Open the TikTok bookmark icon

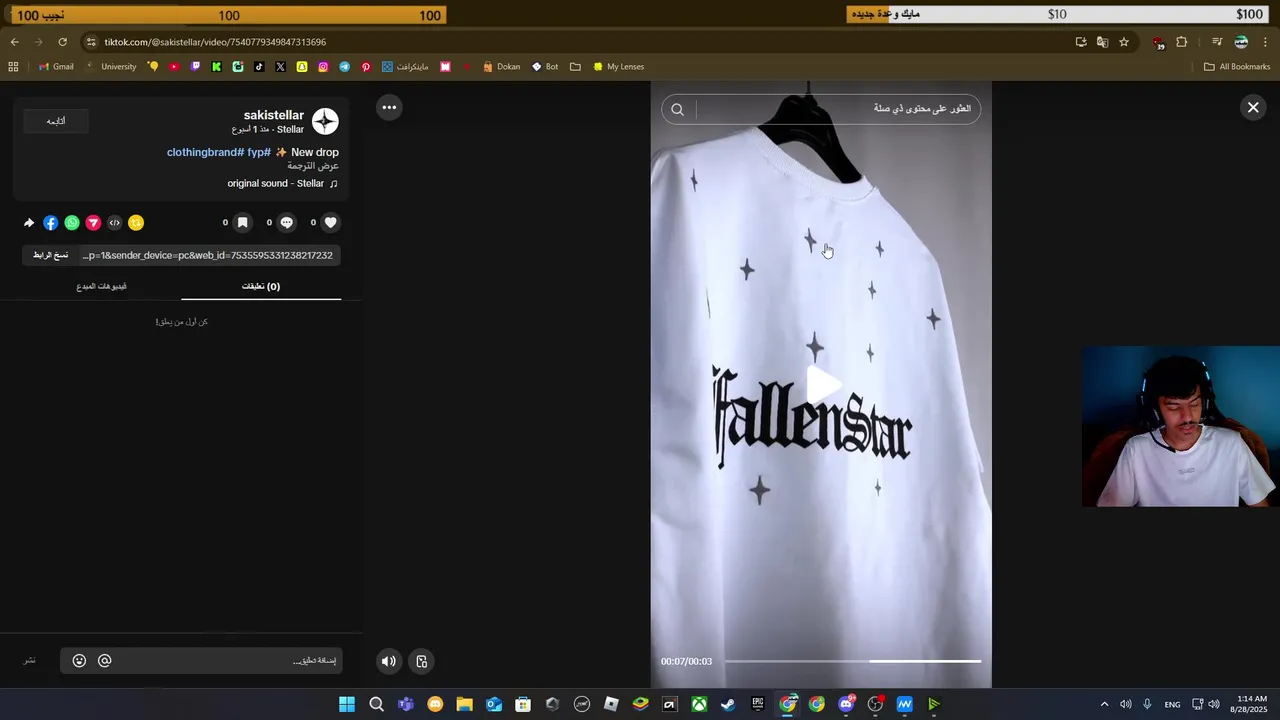259,67
